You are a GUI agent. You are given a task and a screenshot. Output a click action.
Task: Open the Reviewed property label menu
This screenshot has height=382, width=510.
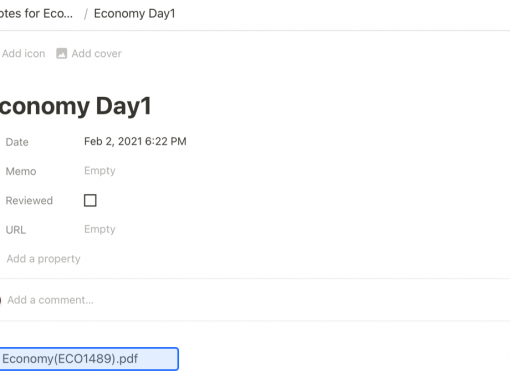[29, 201]
